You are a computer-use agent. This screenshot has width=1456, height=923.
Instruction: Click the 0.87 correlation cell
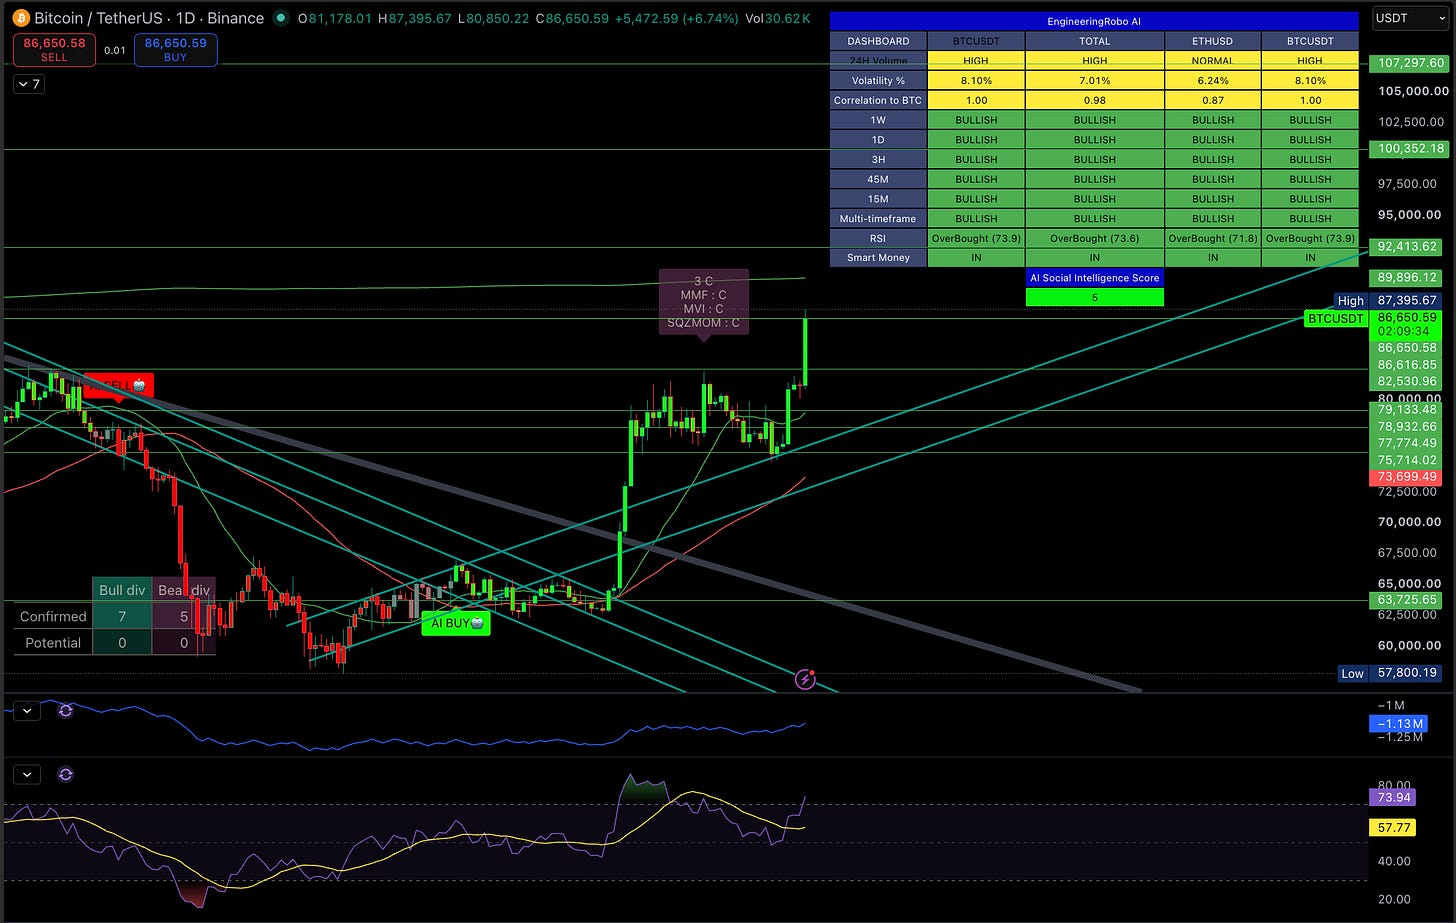tap(1213, 100)
